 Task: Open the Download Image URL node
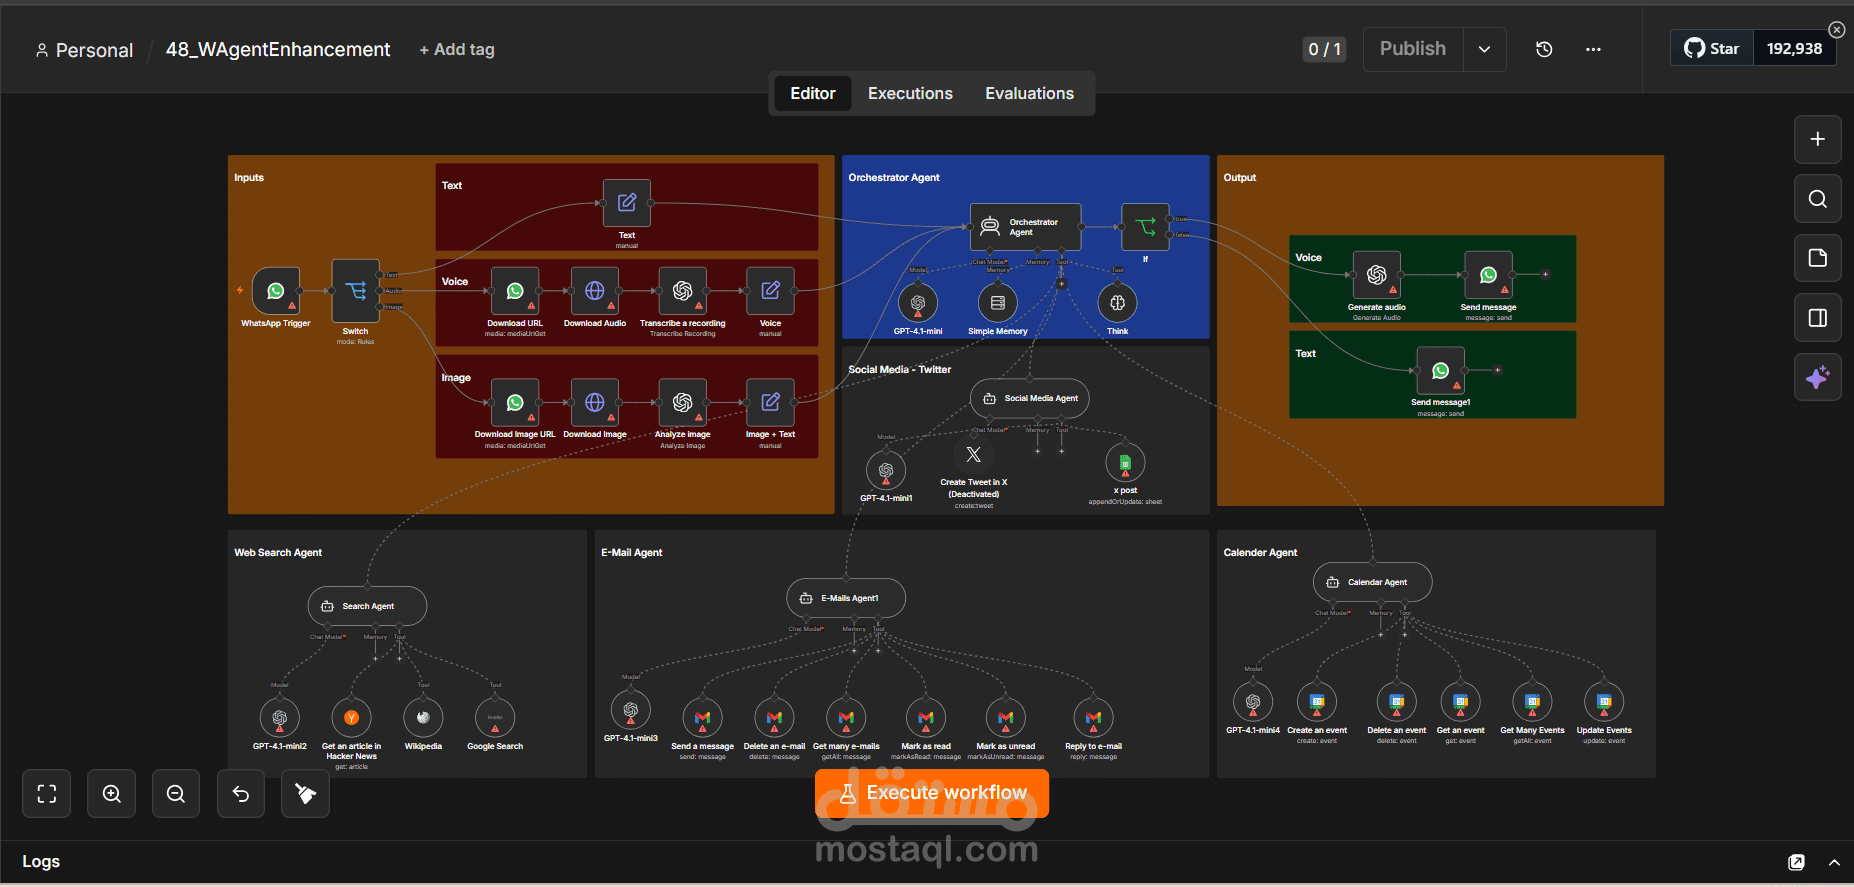click(515, 402)
